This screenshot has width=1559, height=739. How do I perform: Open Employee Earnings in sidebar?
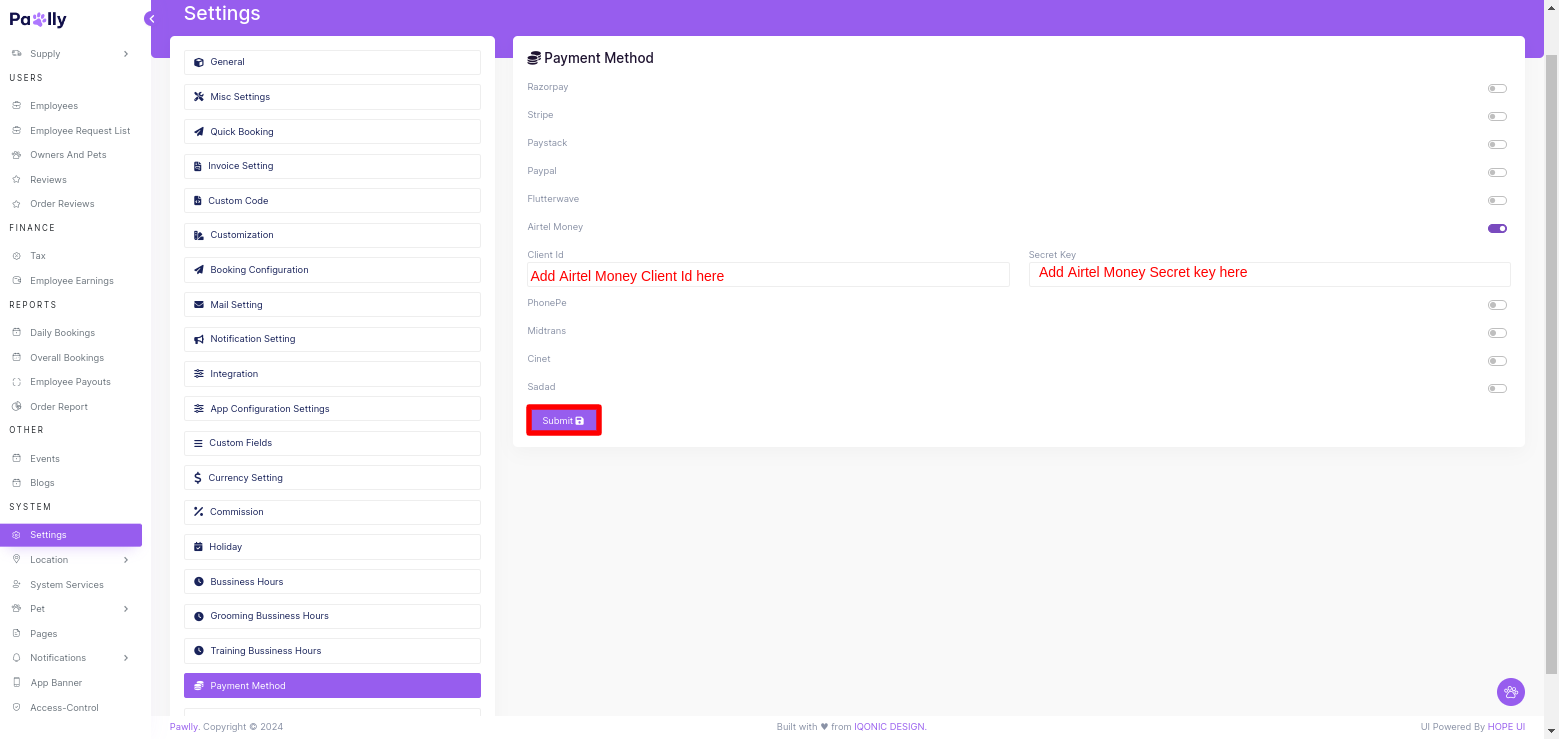pyautogui.click(x=72, y=281)
